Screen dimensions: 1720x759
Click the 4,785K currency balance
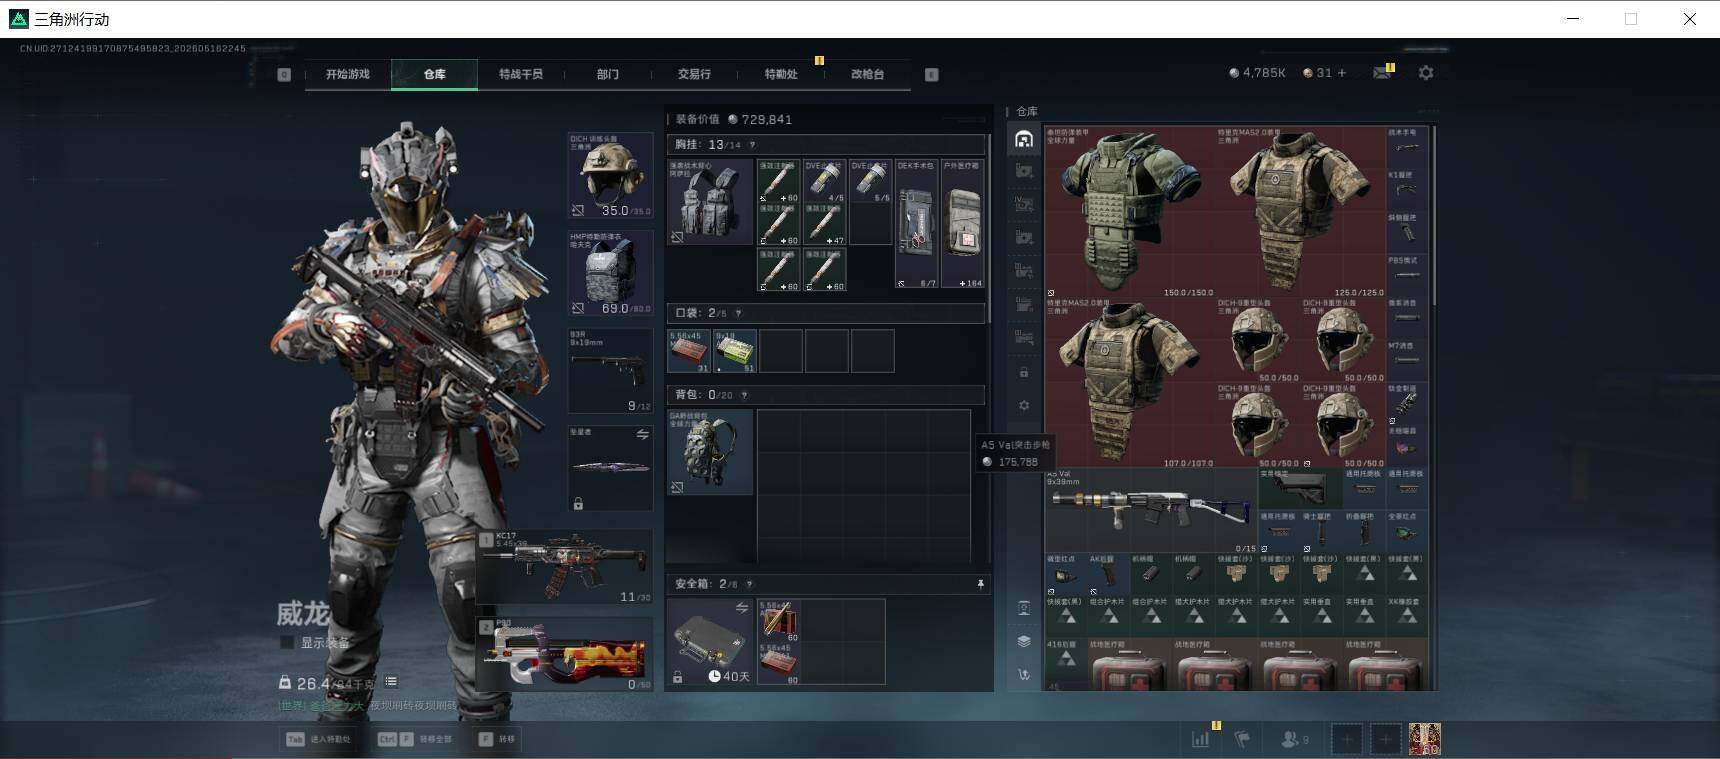coord(1257,73)
